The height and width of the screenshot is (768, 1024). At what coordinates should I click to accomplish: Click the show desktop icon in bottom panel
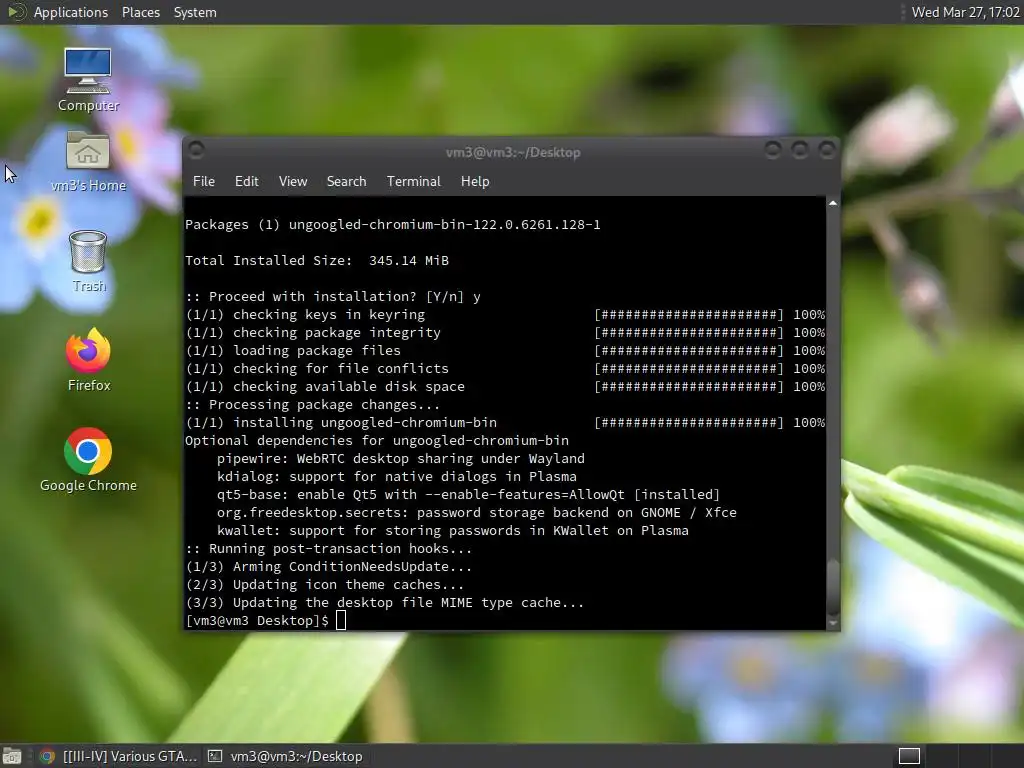click(12, 756)
